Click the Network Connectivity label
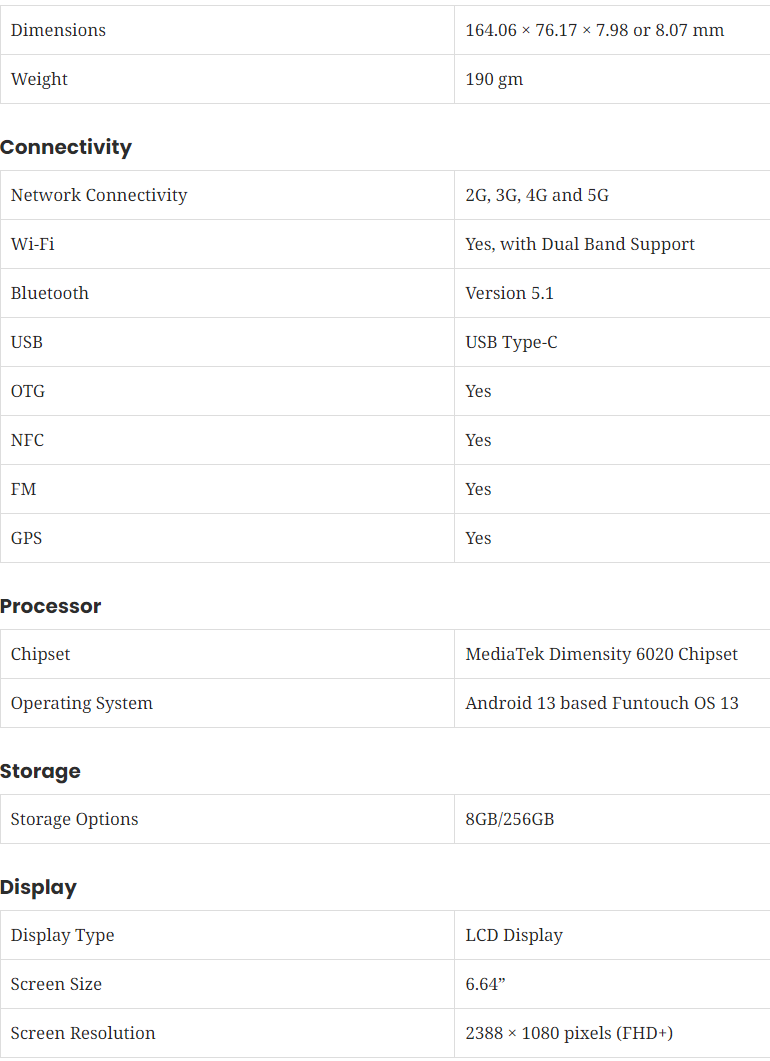This screenshot has height=1061, width=770. coord(99,195)
